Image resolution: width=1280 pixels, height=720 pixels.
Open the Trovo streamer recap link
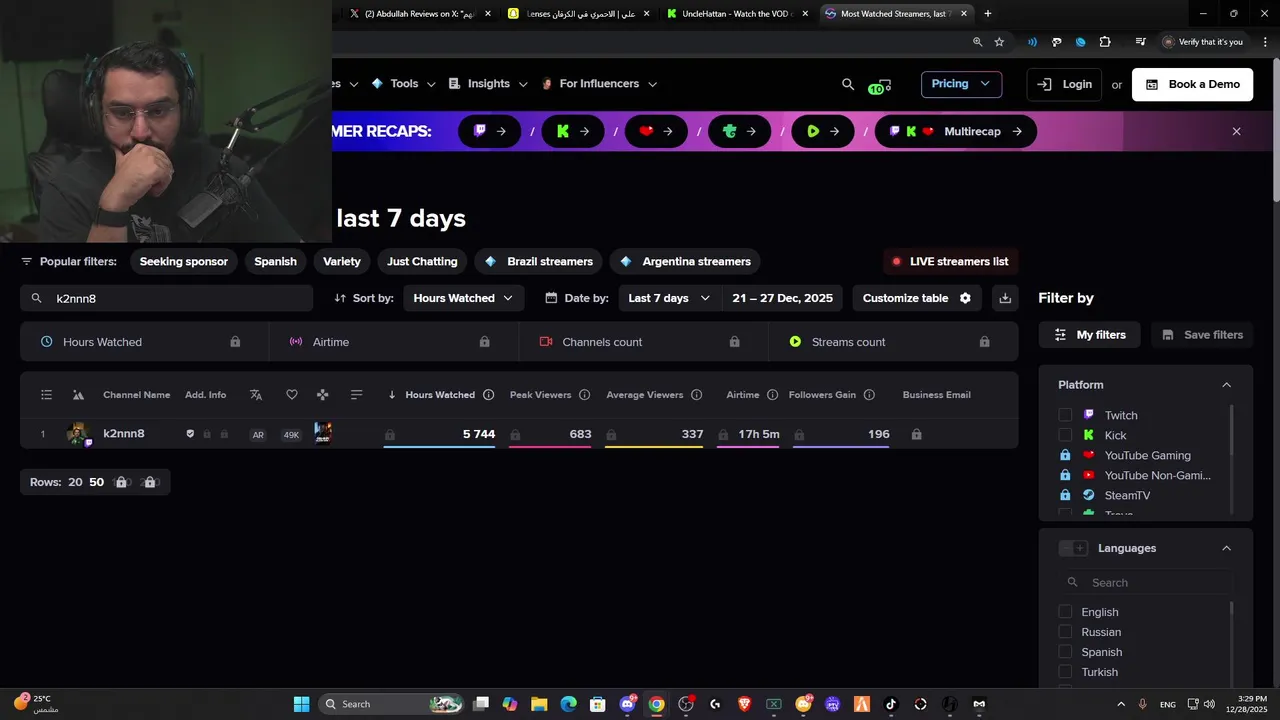tap(739, 131)
